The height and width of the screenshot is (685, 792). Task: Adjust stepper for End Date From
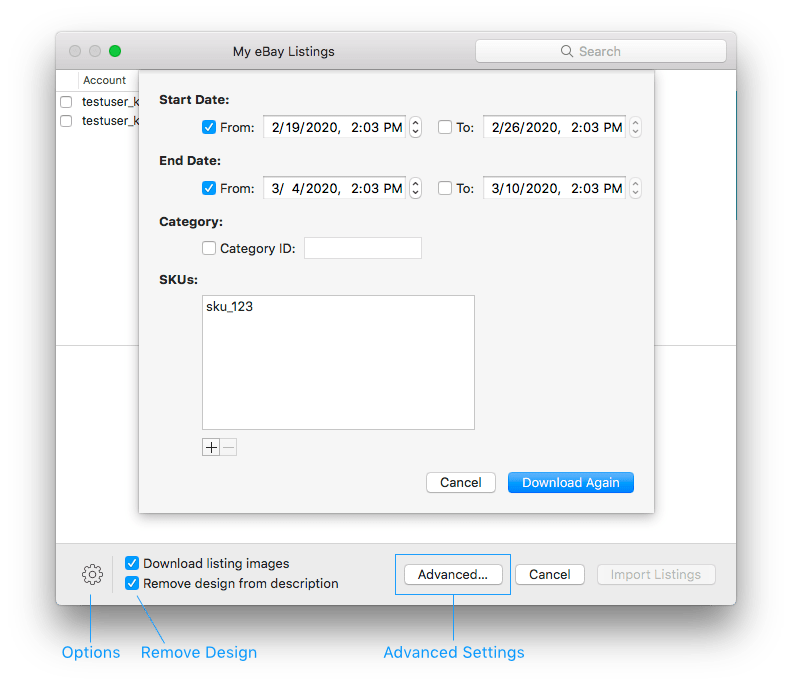[415, 188]
